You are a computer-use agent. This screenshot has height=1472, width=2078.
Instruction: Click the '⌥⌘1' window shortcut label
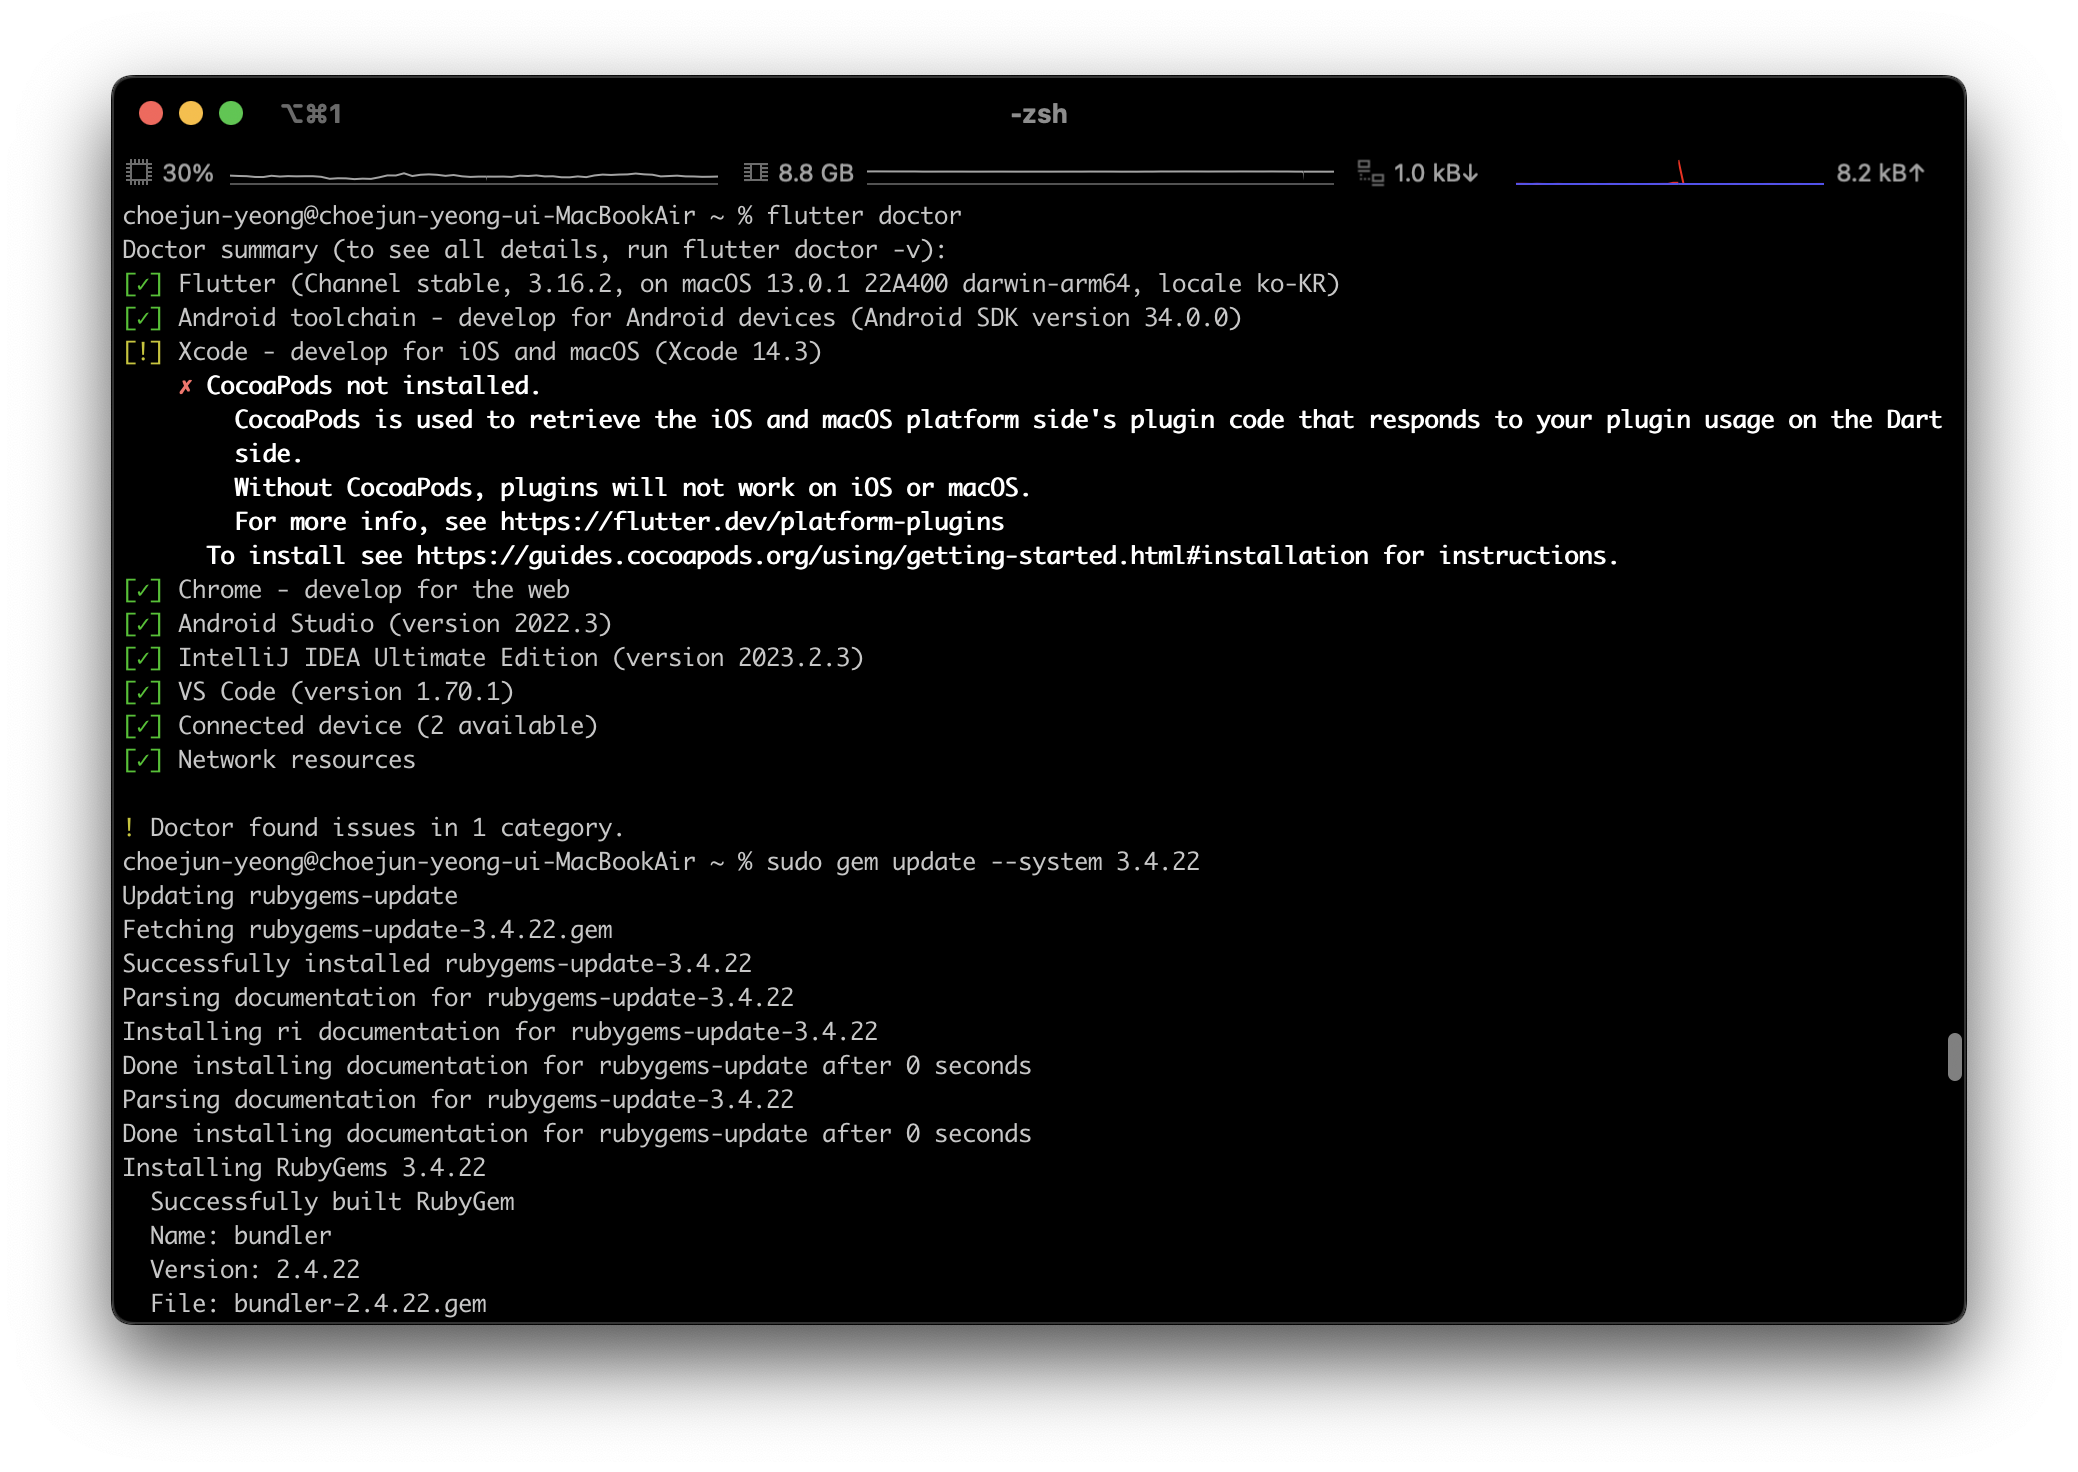pos(311,114)
